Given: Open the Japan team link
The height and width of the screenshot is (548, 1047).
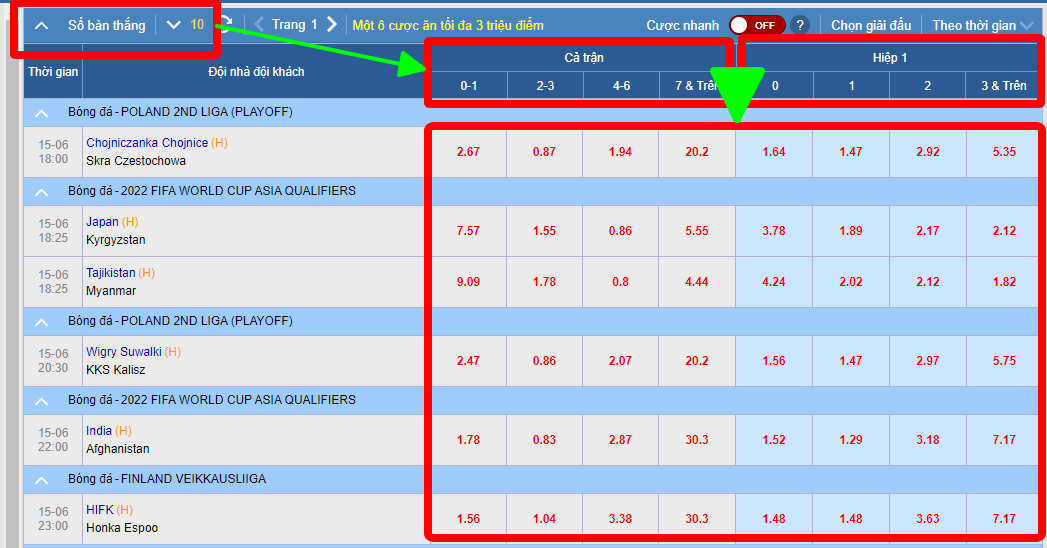Looking at the screenshot, I should pos(102,222).
